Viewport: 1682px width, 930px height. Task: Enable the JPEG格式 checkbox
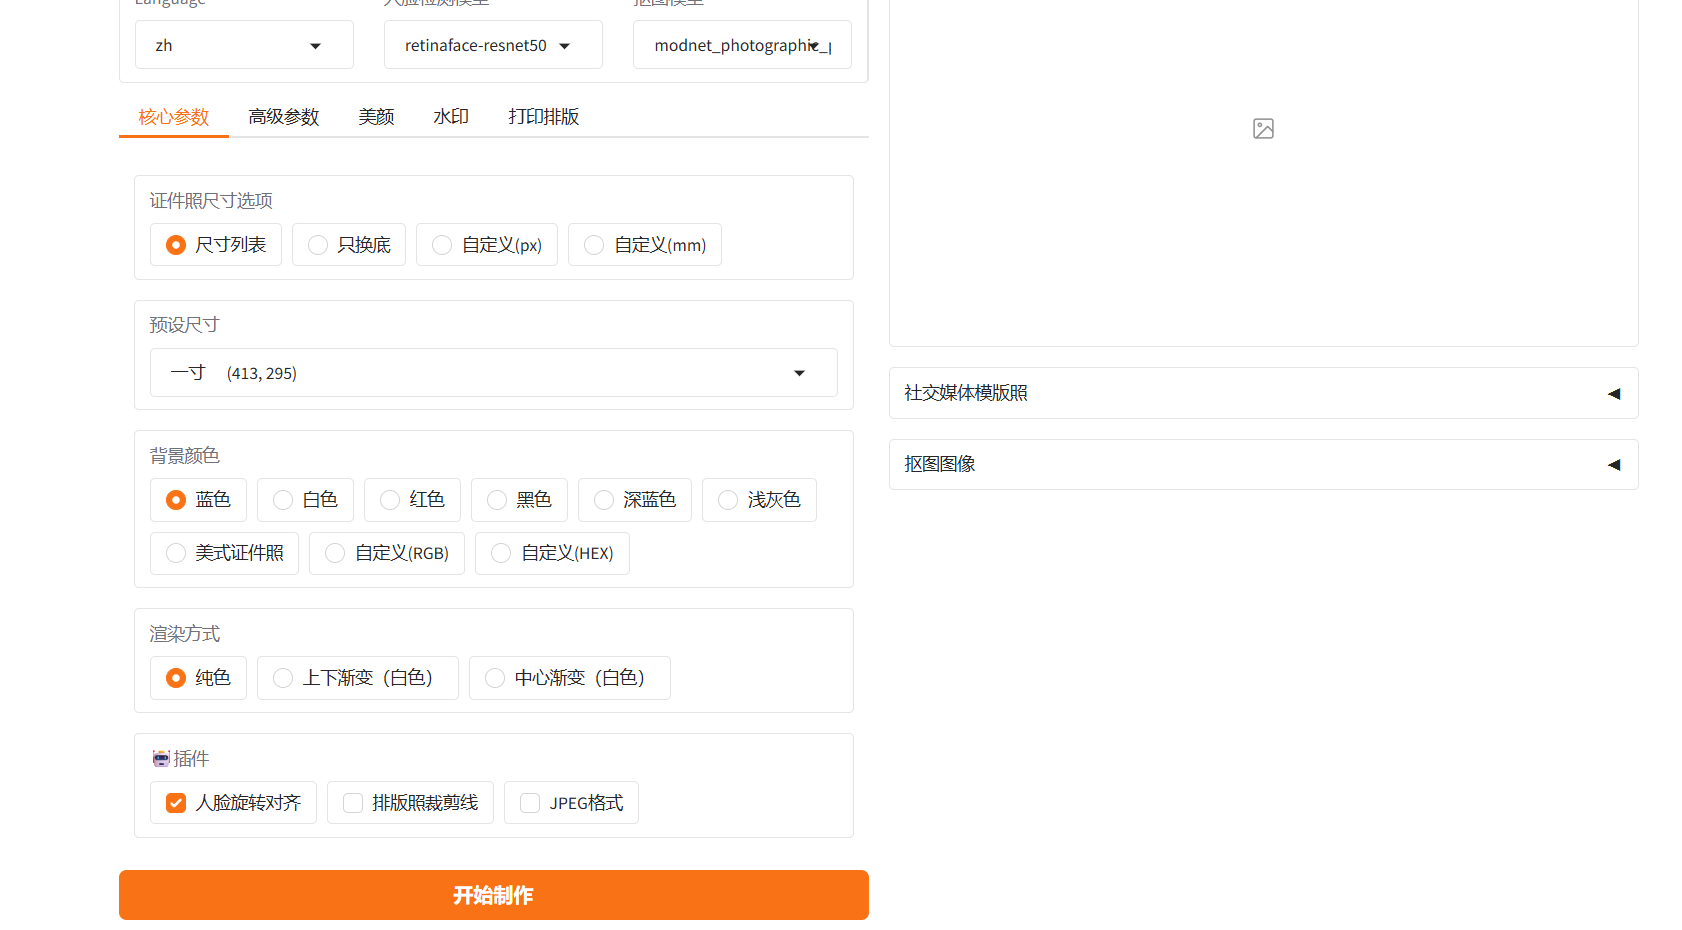click(x=530, y=803)
